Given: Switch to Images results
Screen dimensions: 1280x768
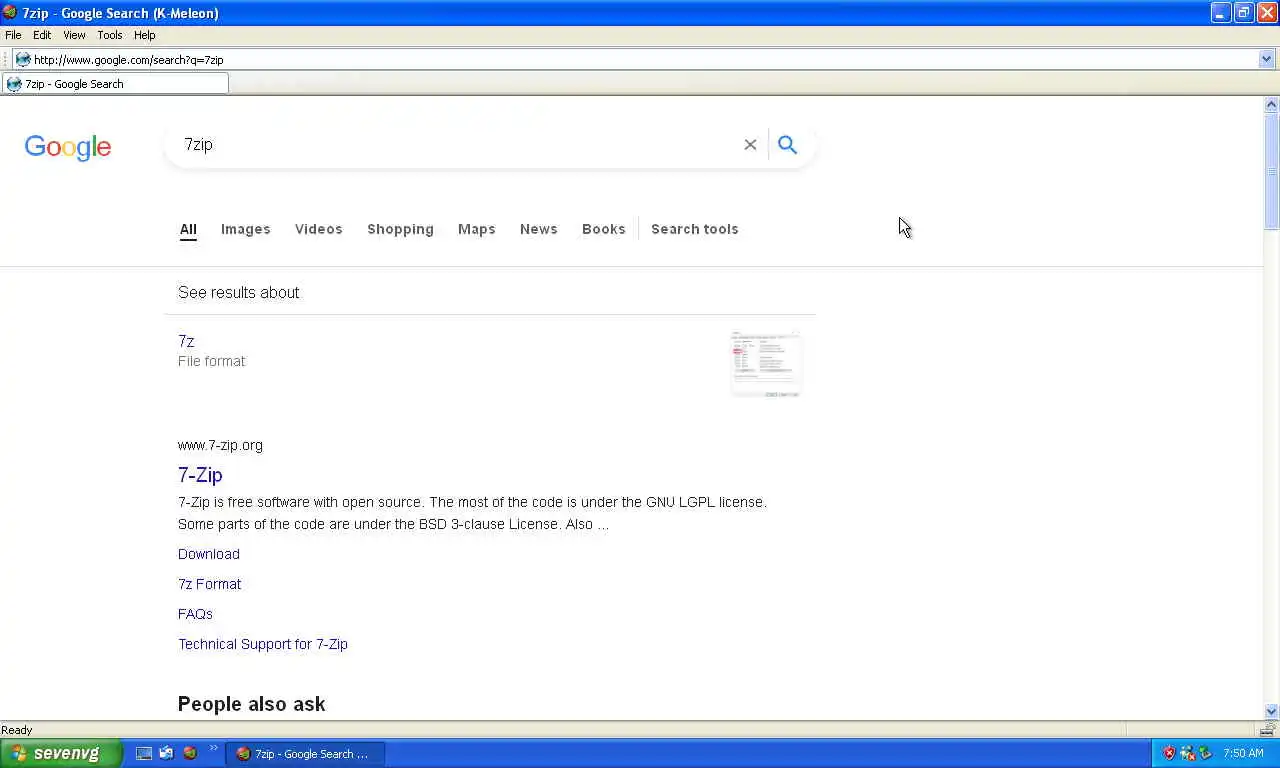Looking at the screenshot, I should [245, 229].
